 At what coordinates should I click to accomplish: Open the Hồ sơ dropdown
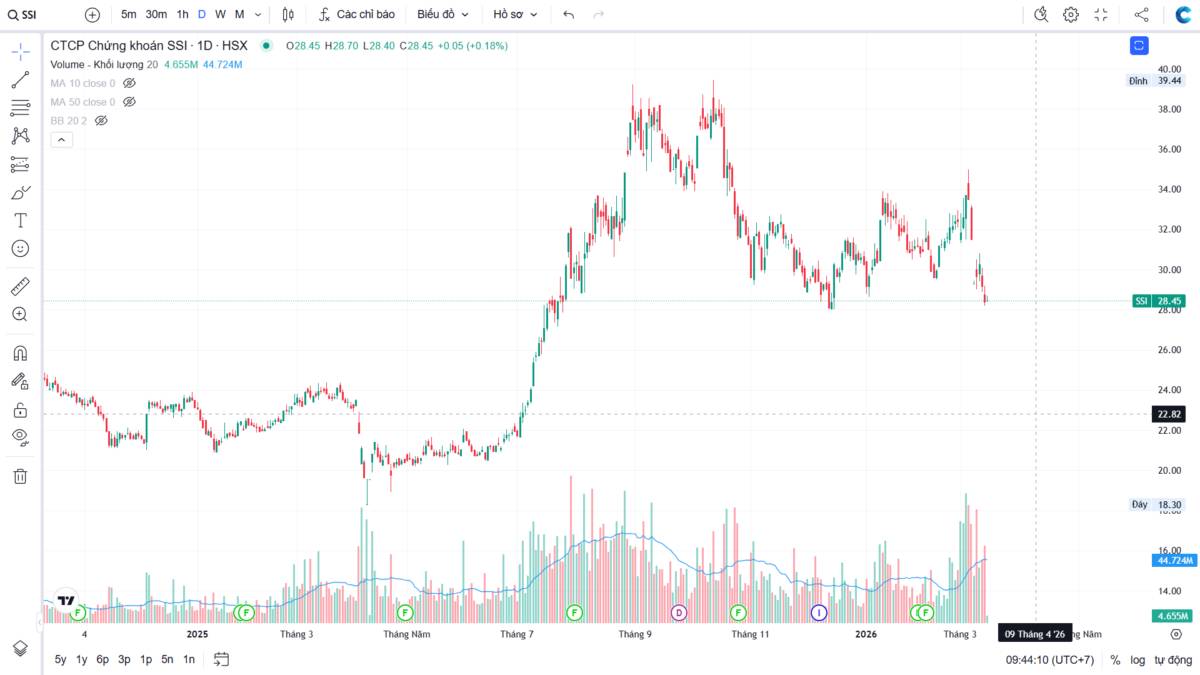click(515, 15)
